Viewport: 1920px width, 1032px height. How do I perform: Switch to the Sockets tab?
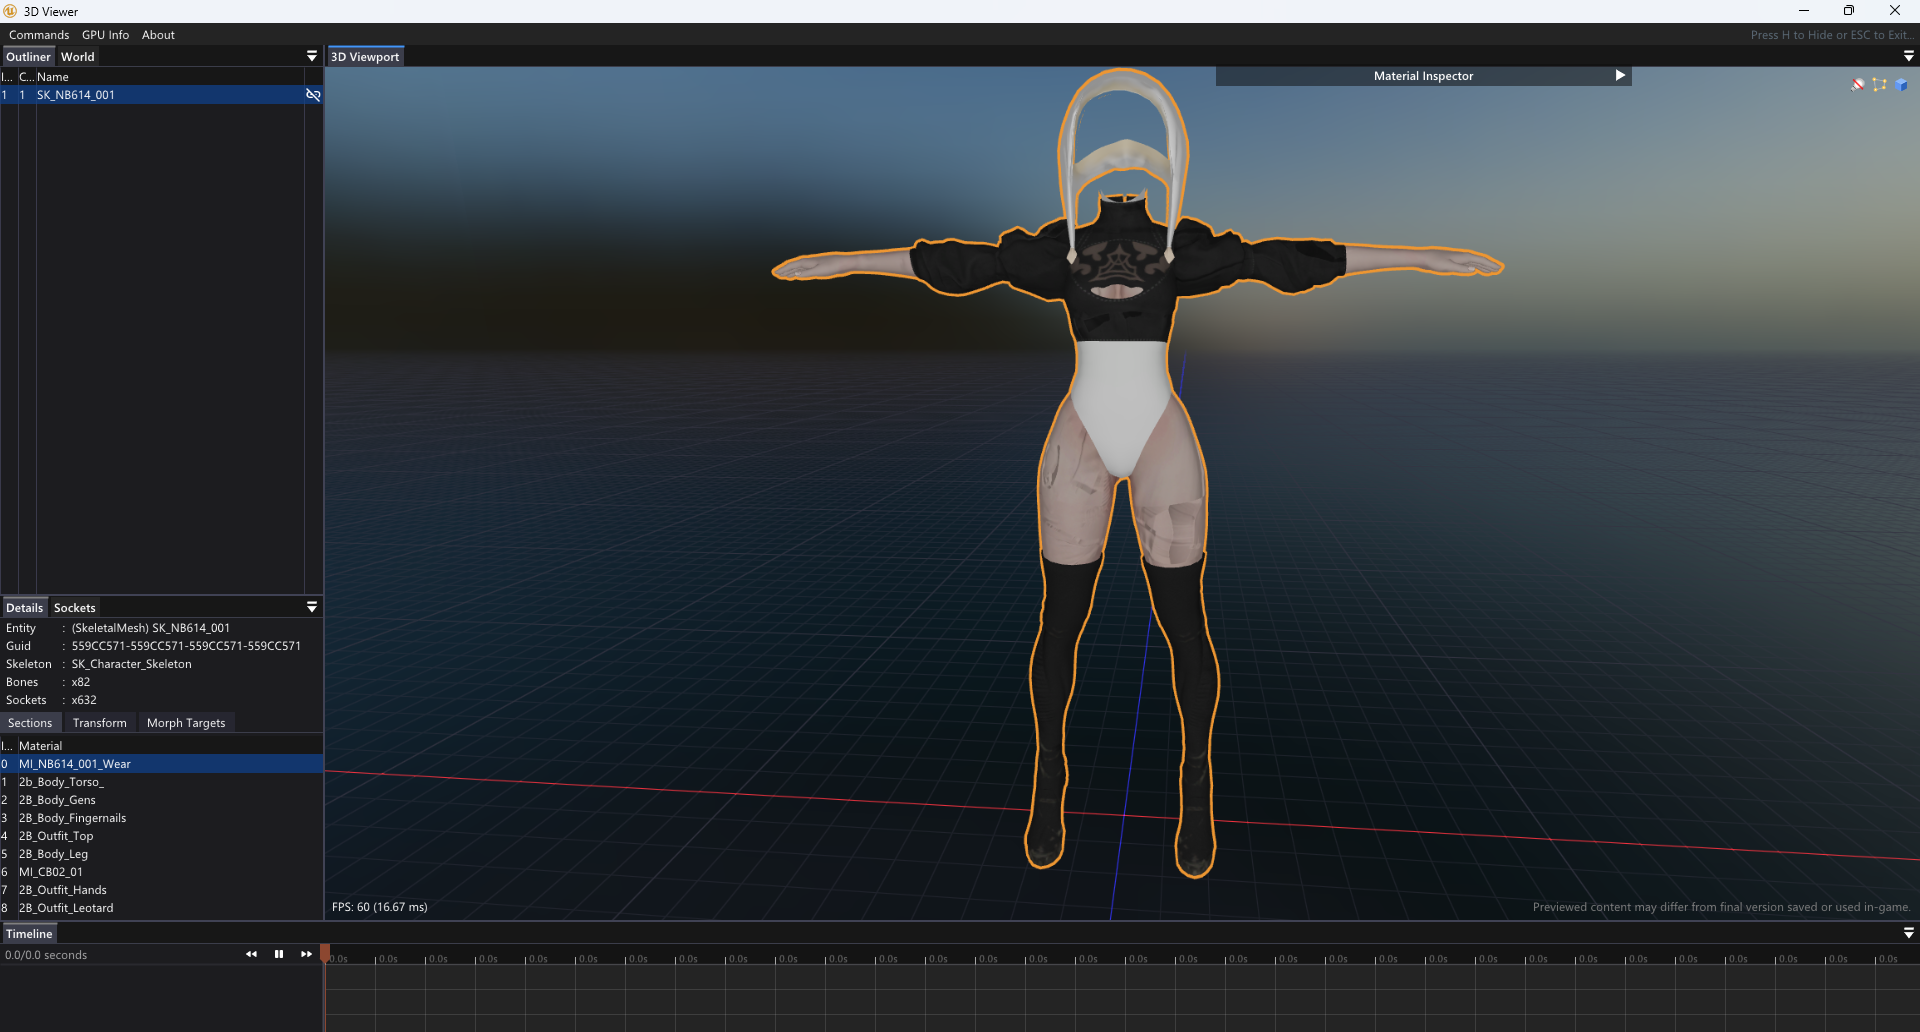point(75,608)
